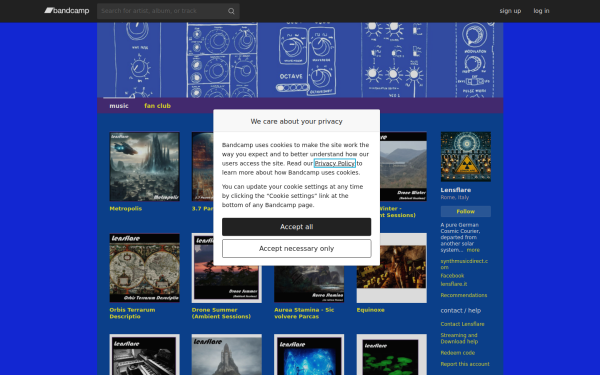Viewport: 600px width, 375px height.
Task: Open the album cover with green mushrooms
Action: [391, 355]
